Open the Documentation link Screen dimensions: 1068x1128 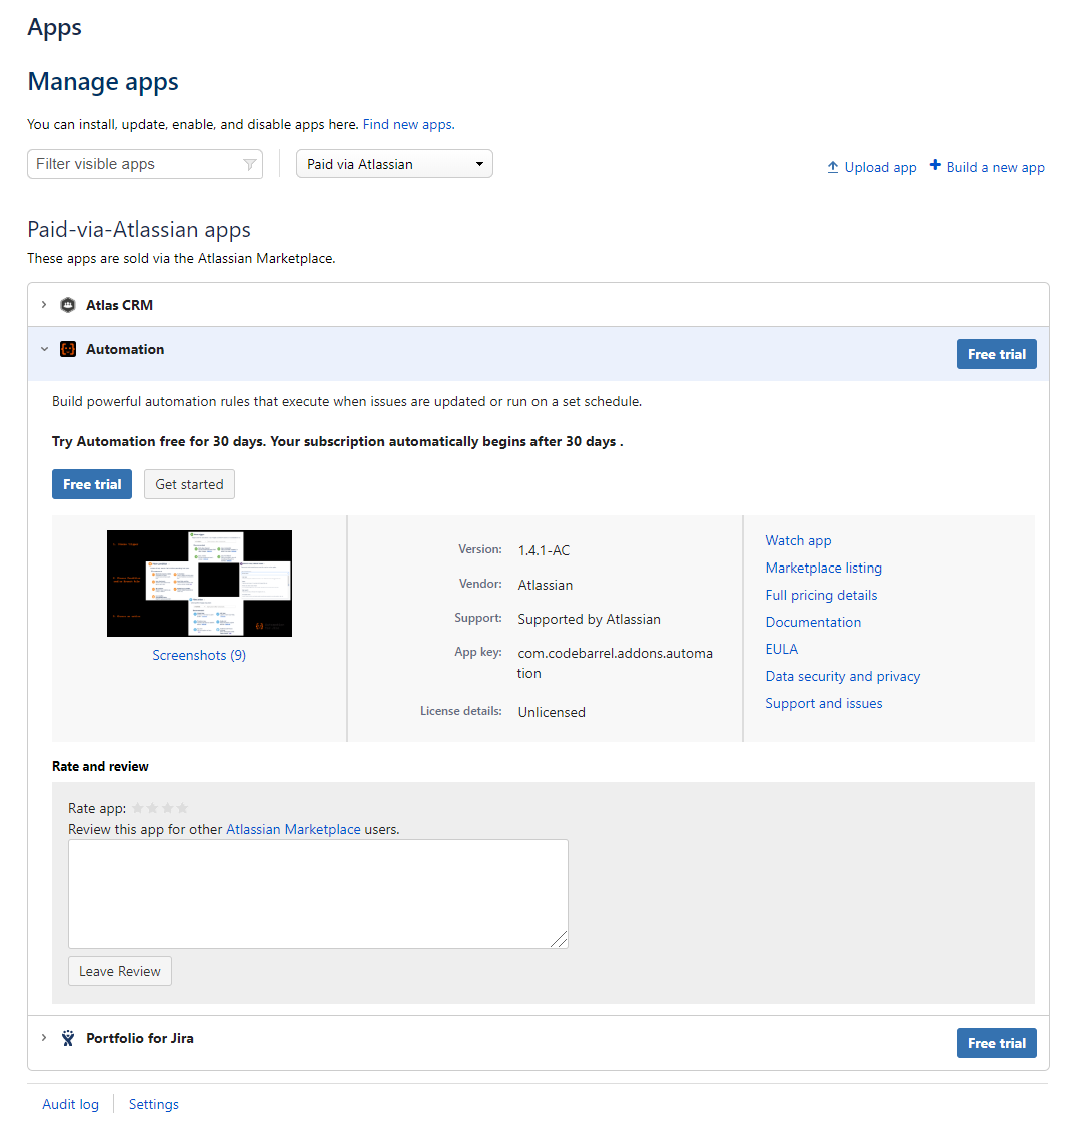(813, 622)
